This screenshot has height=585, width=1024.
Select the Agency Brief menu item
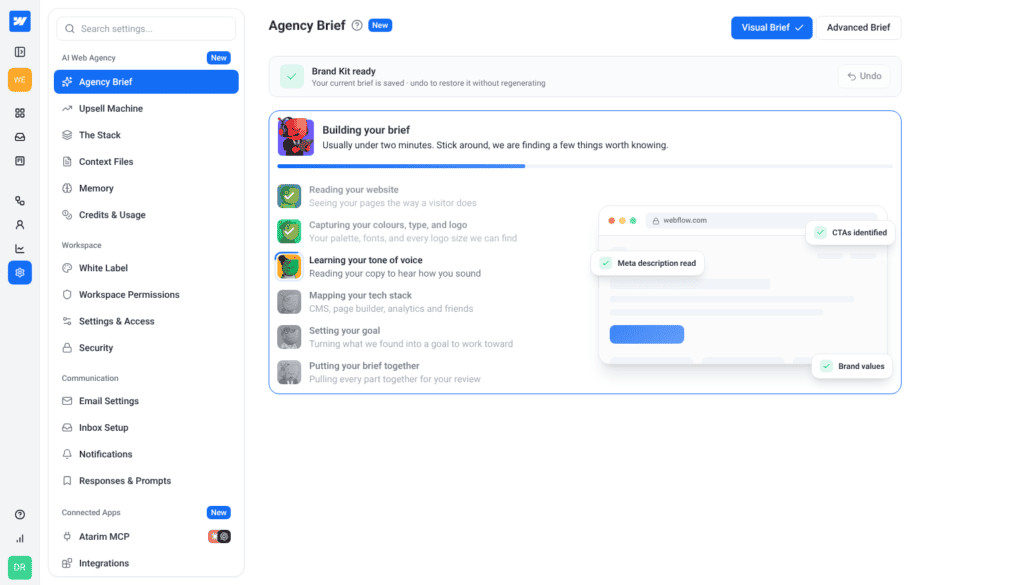[x=146, y=82]
